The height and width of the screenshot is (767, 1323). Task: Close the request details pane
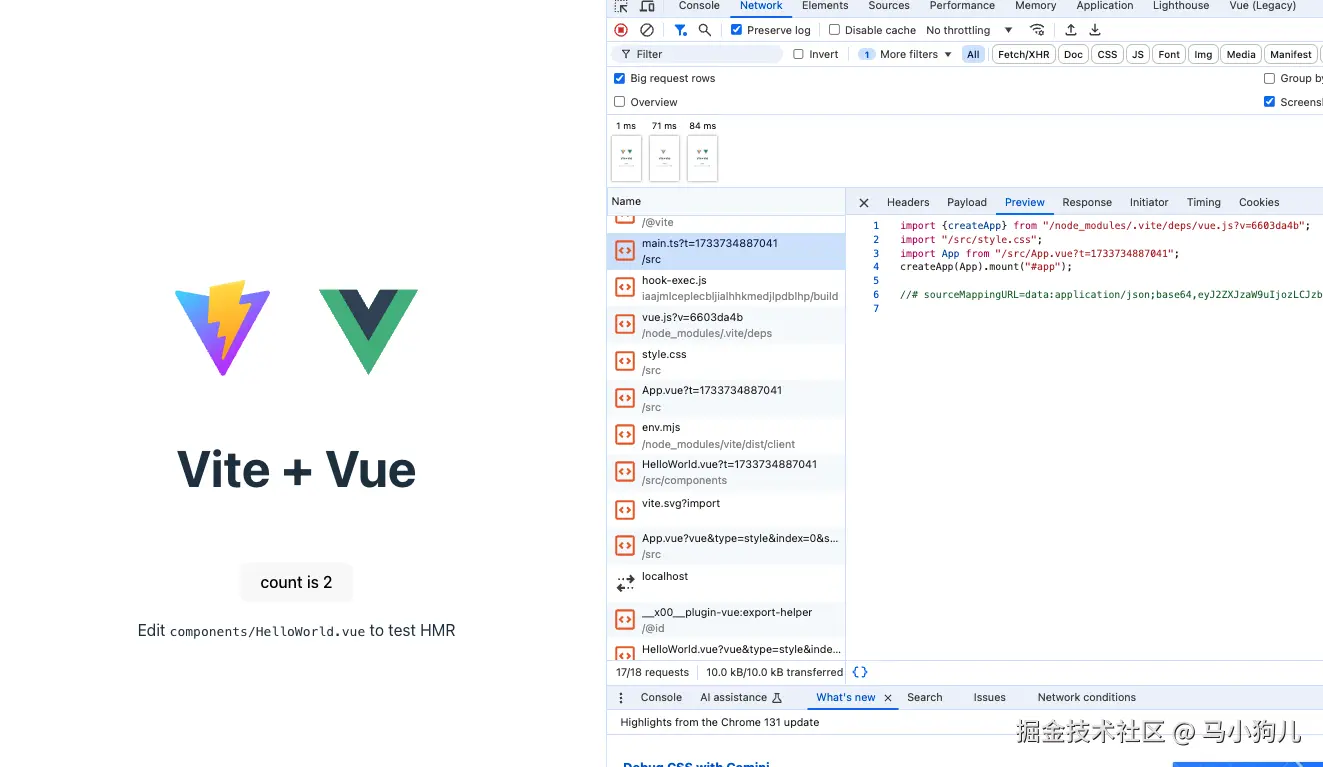click(864, 202)
